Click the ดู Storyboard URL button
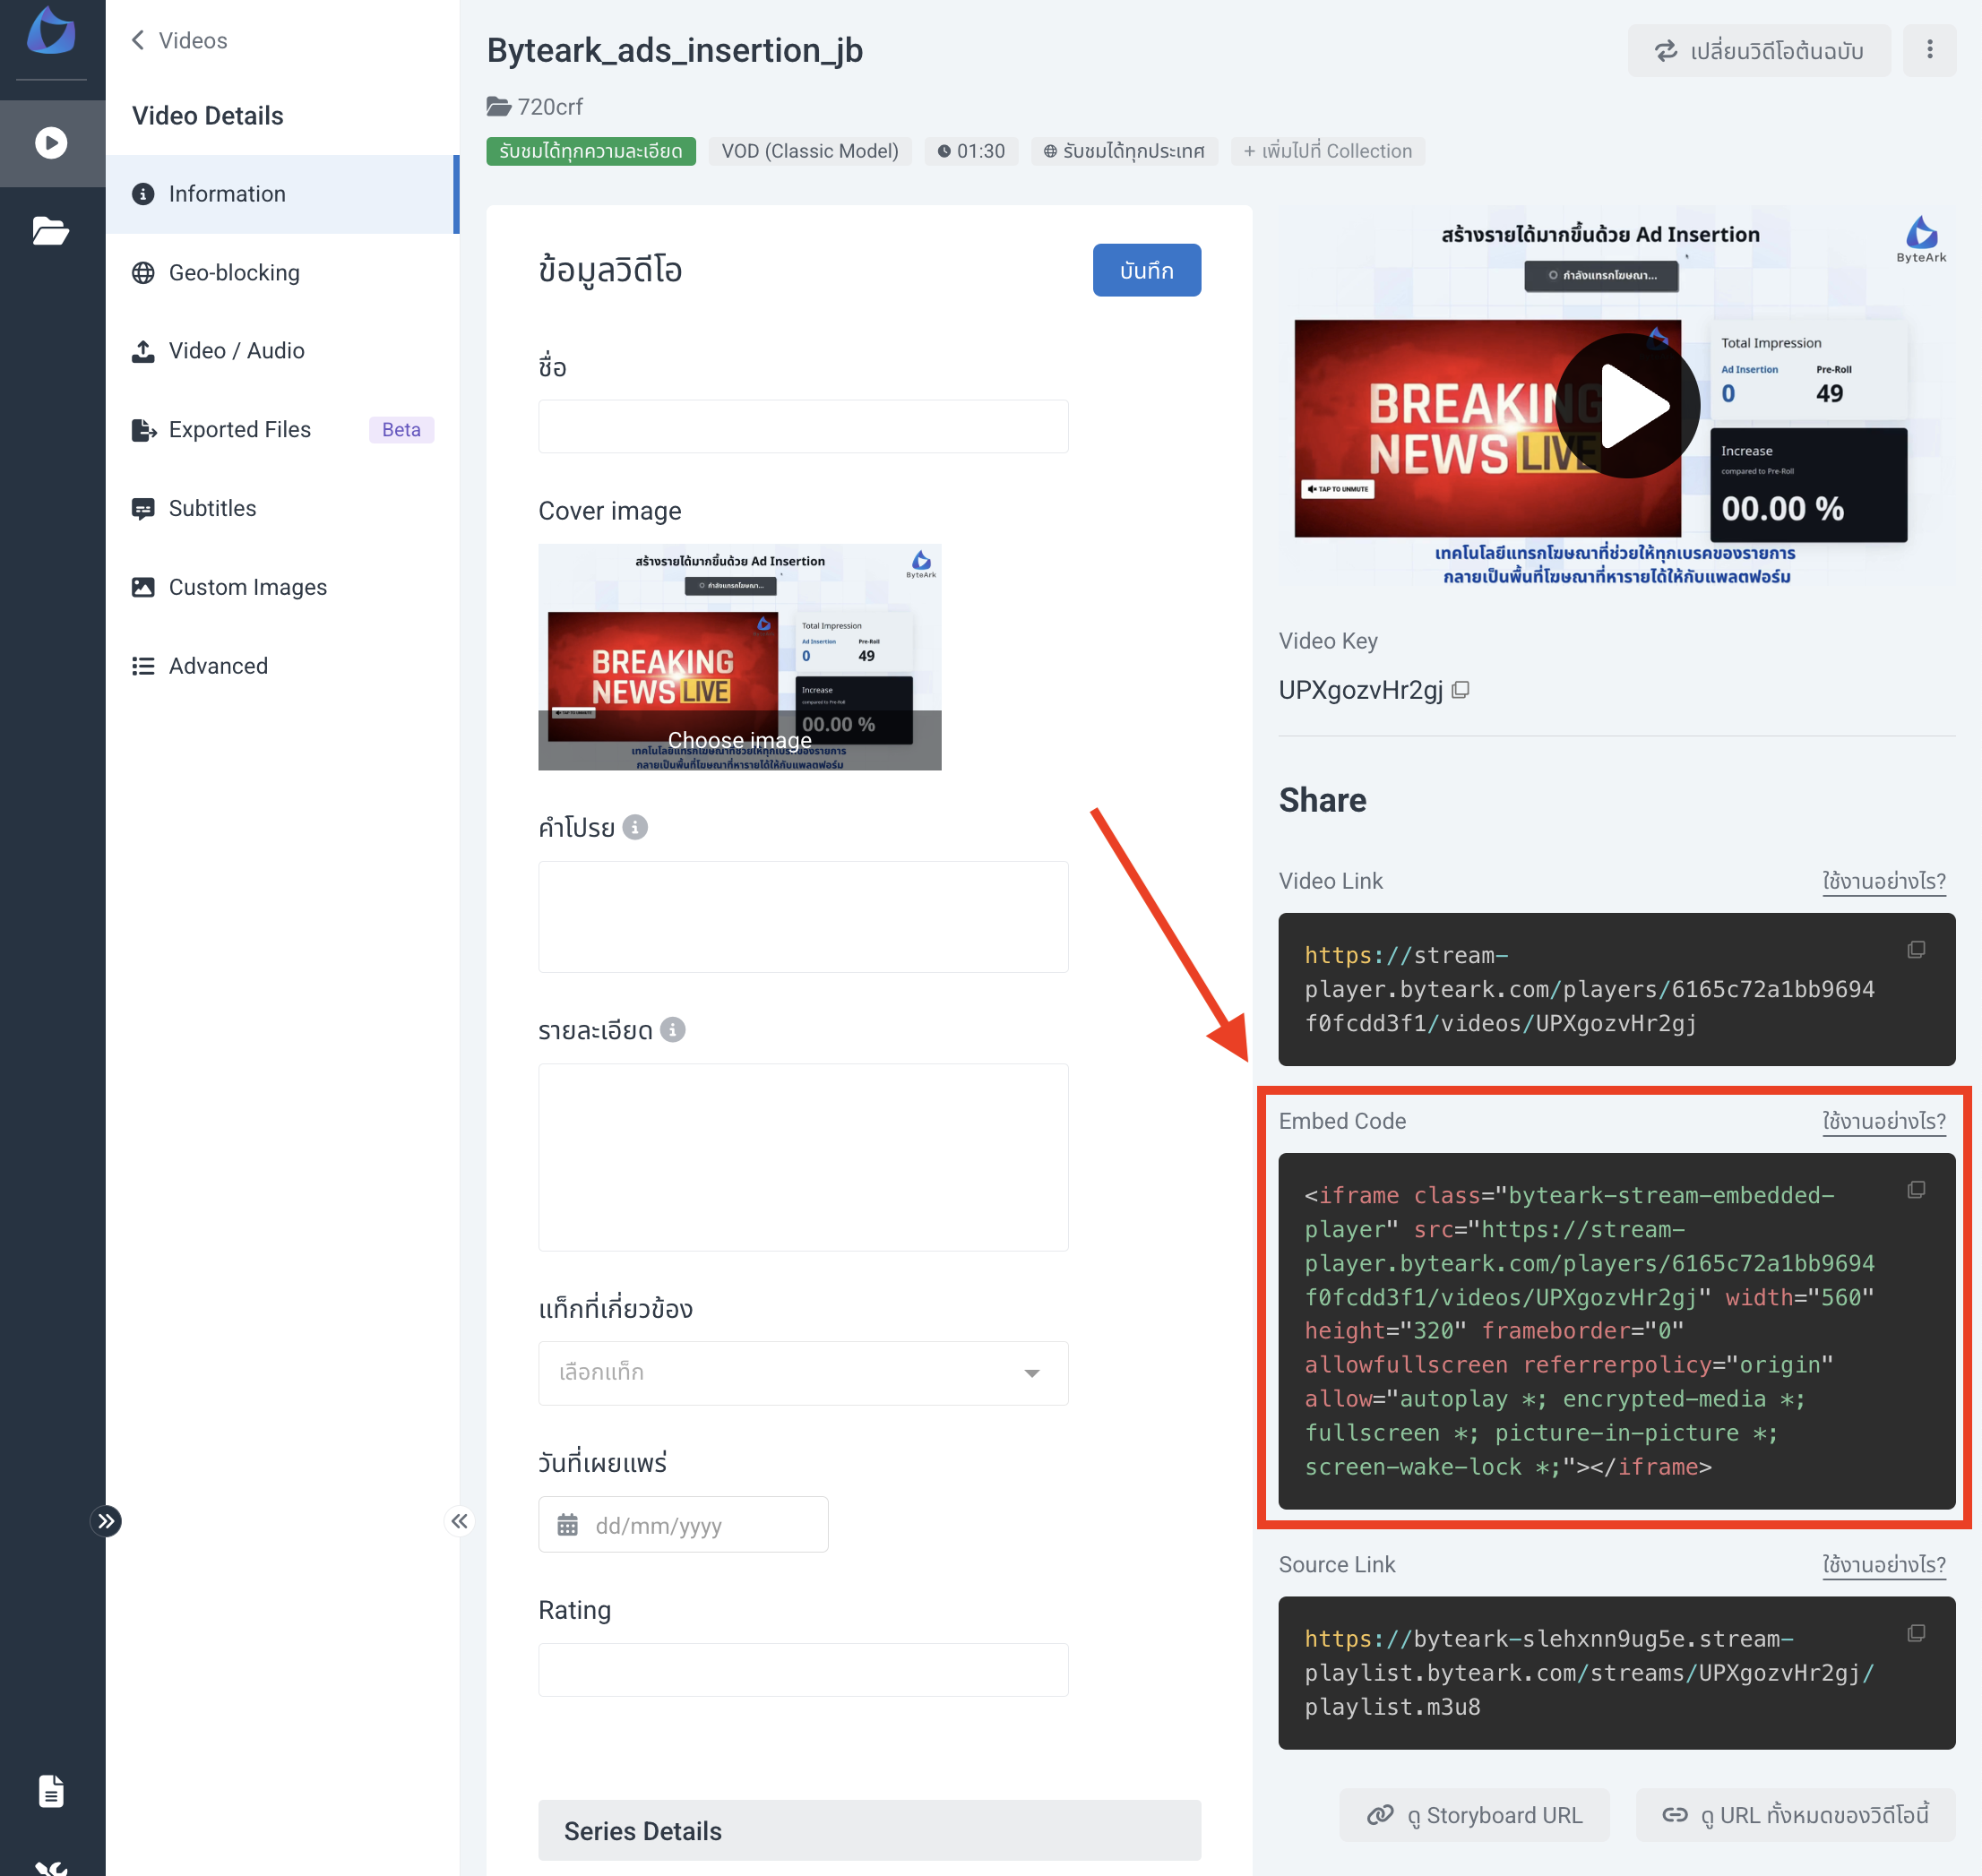Screen dimensions: 1982x1876 pyautogui.click(x=1475, y=1815)
